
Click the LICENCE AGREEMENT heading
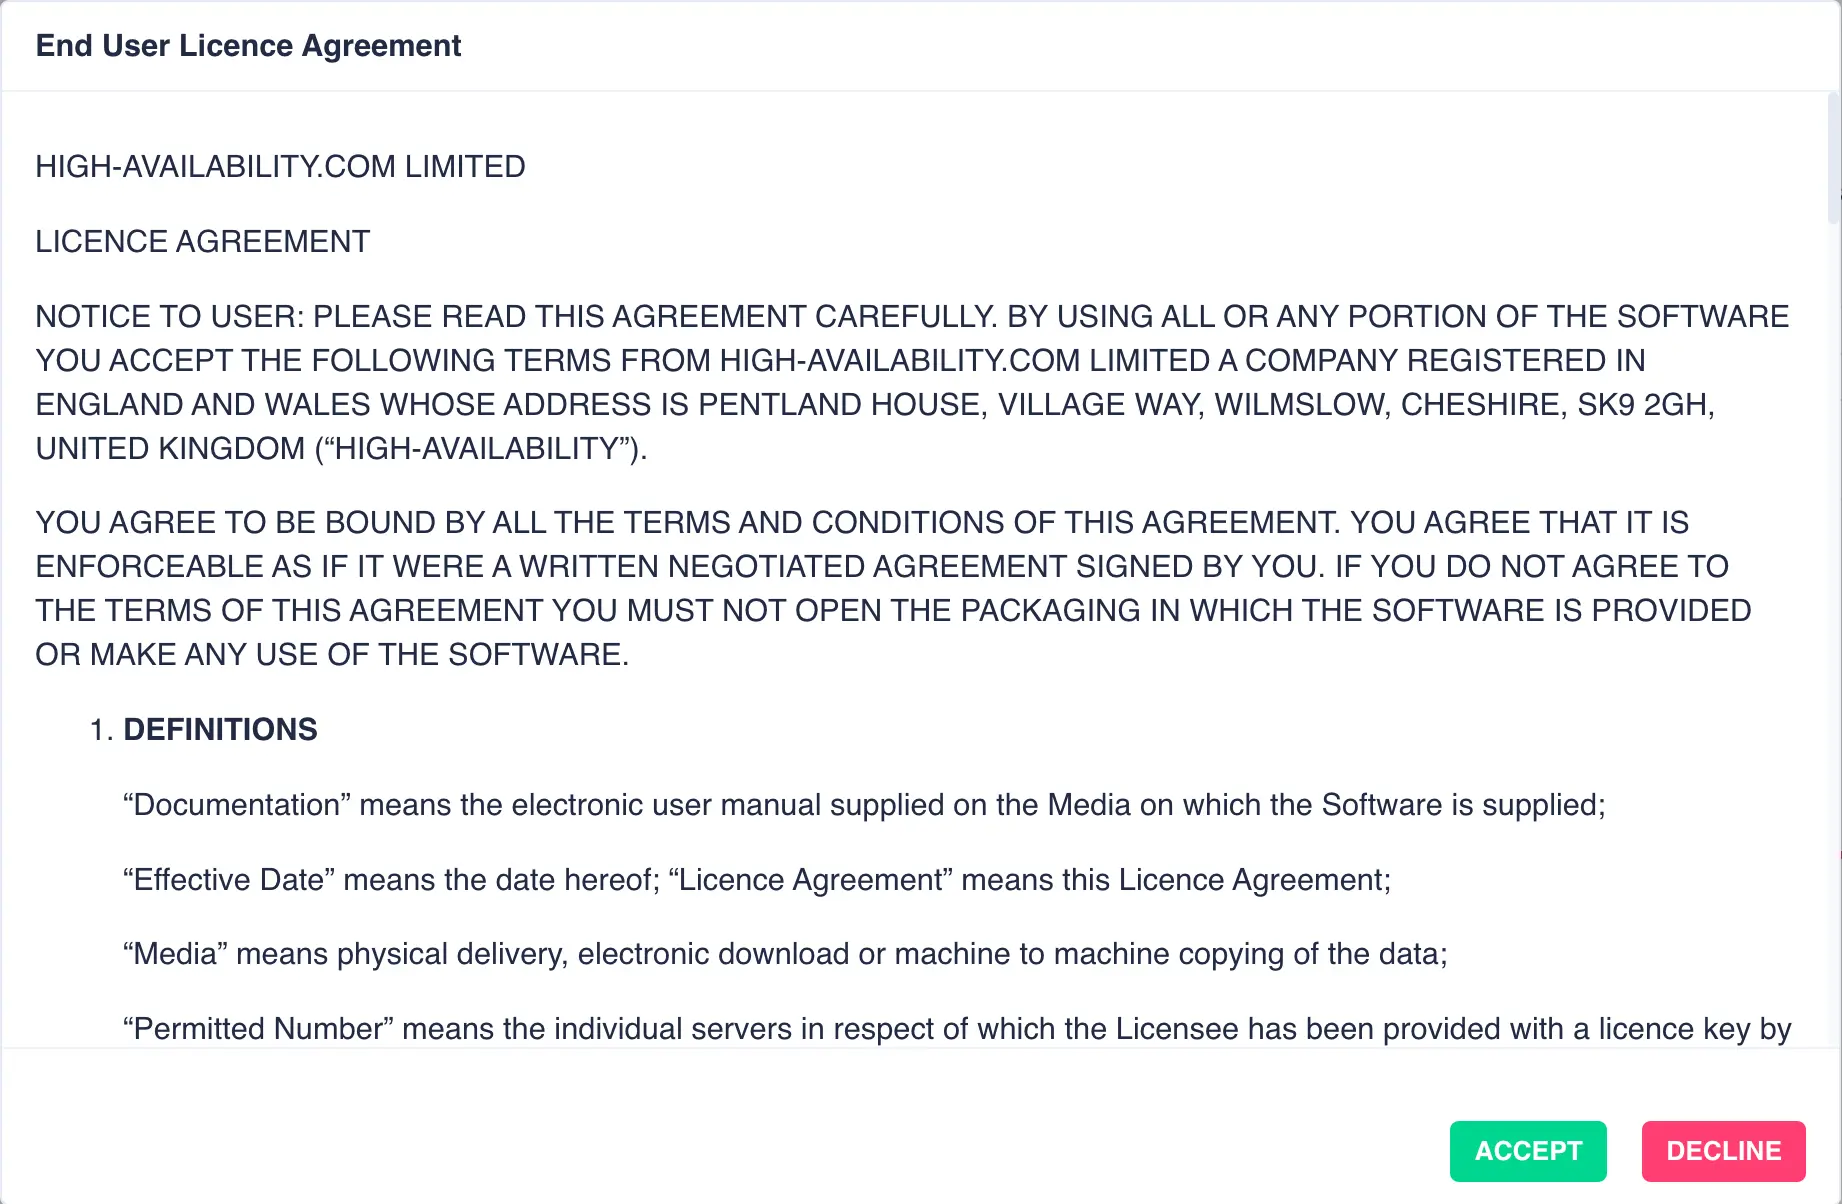[201, 240]
